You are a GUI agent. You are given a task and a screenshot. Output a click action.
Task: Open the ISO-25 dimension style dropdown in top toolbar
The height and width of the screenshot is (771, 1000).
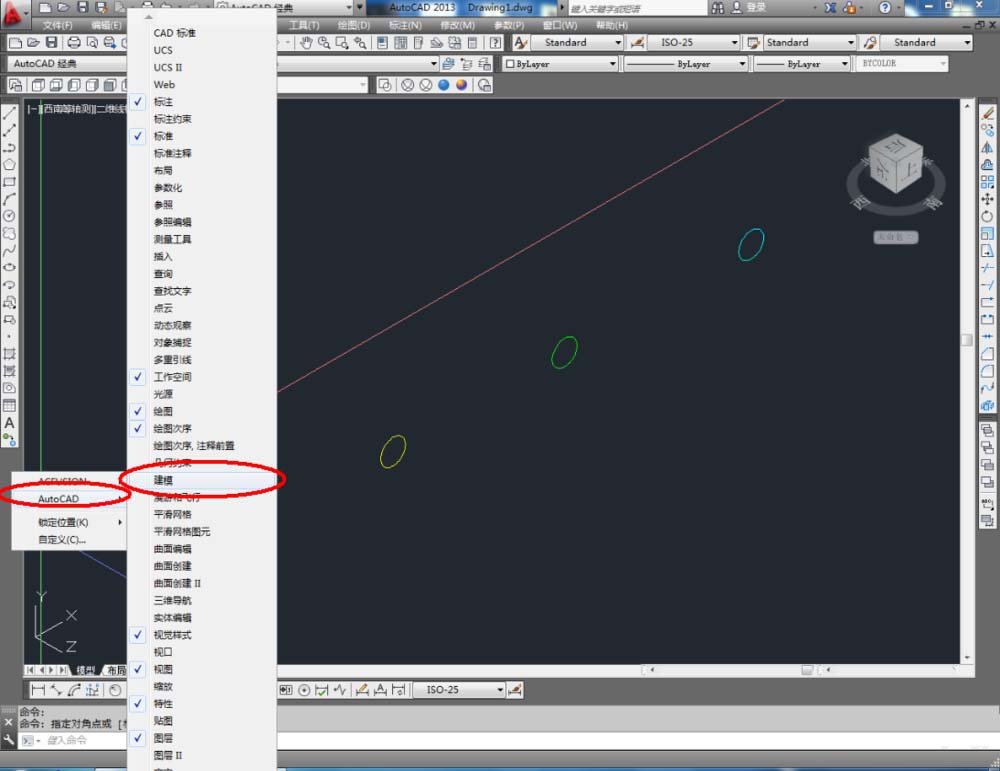click(734, 43)
